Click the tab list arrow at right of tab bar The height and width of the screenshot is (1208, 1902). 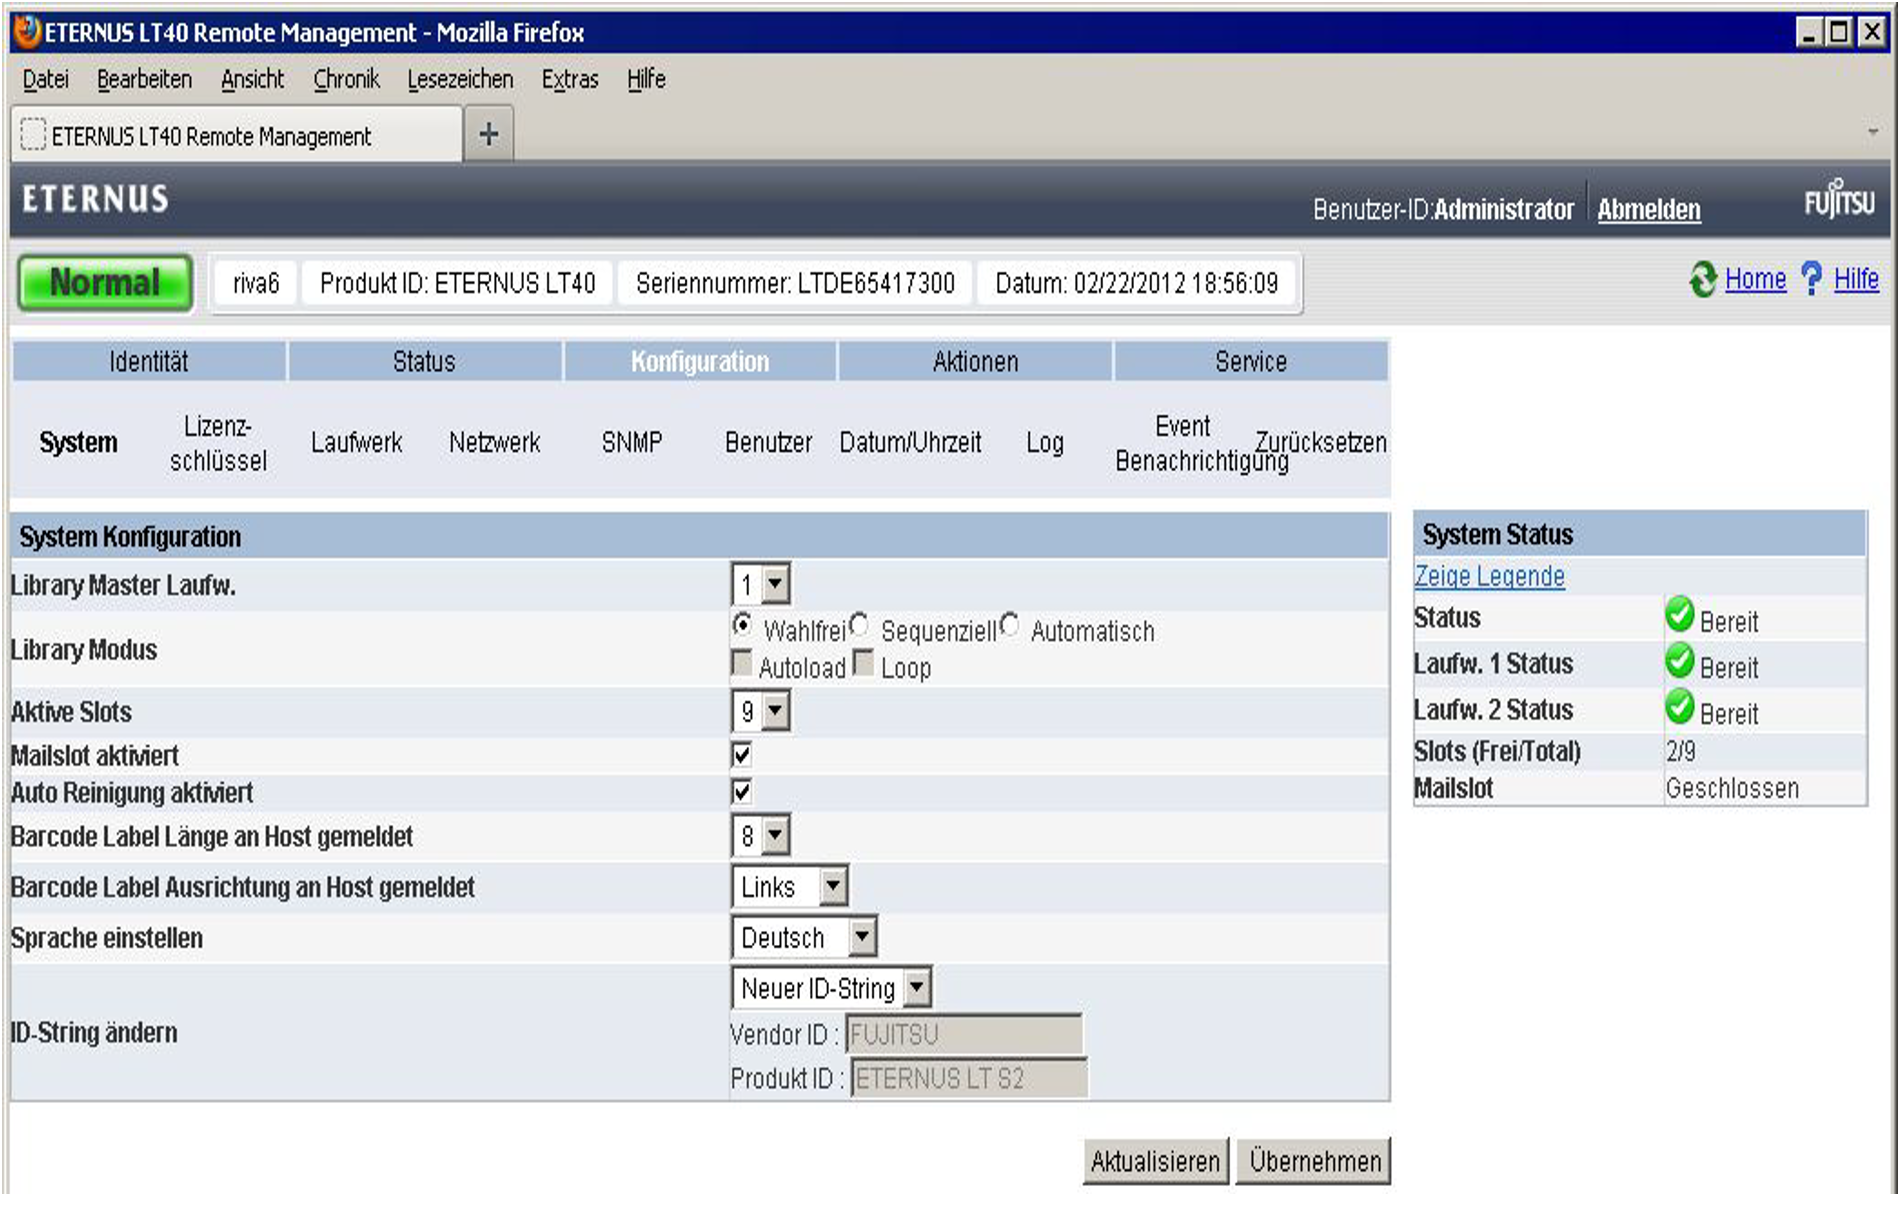[x=1872, y=132]
